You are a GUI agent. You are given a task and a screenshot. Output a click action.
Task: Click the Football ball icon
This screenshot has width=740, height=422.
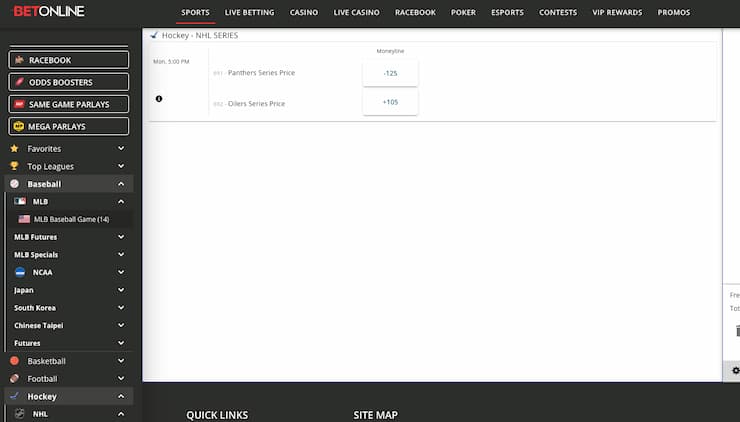[15, 379]
